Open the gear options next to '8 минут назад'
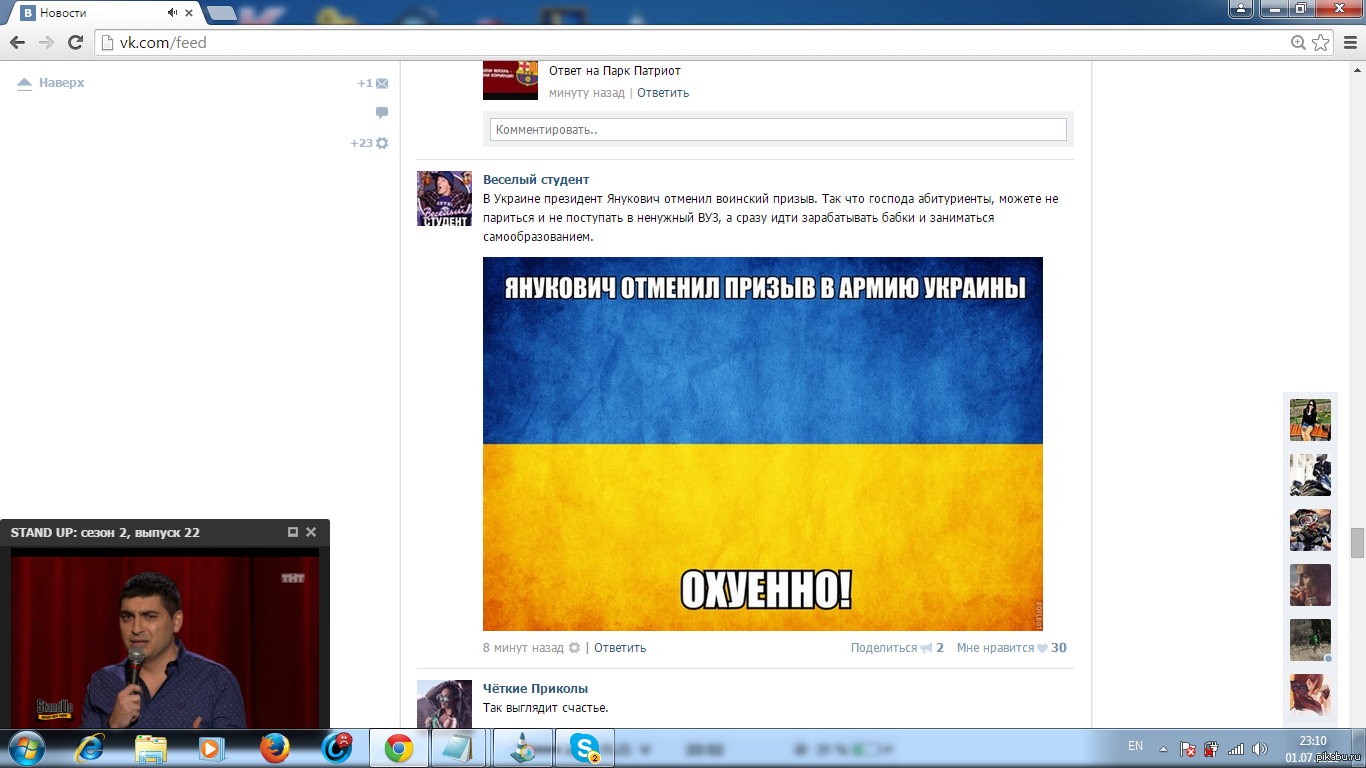This screenshot has width=1366, height=768. tap(574, 648)
